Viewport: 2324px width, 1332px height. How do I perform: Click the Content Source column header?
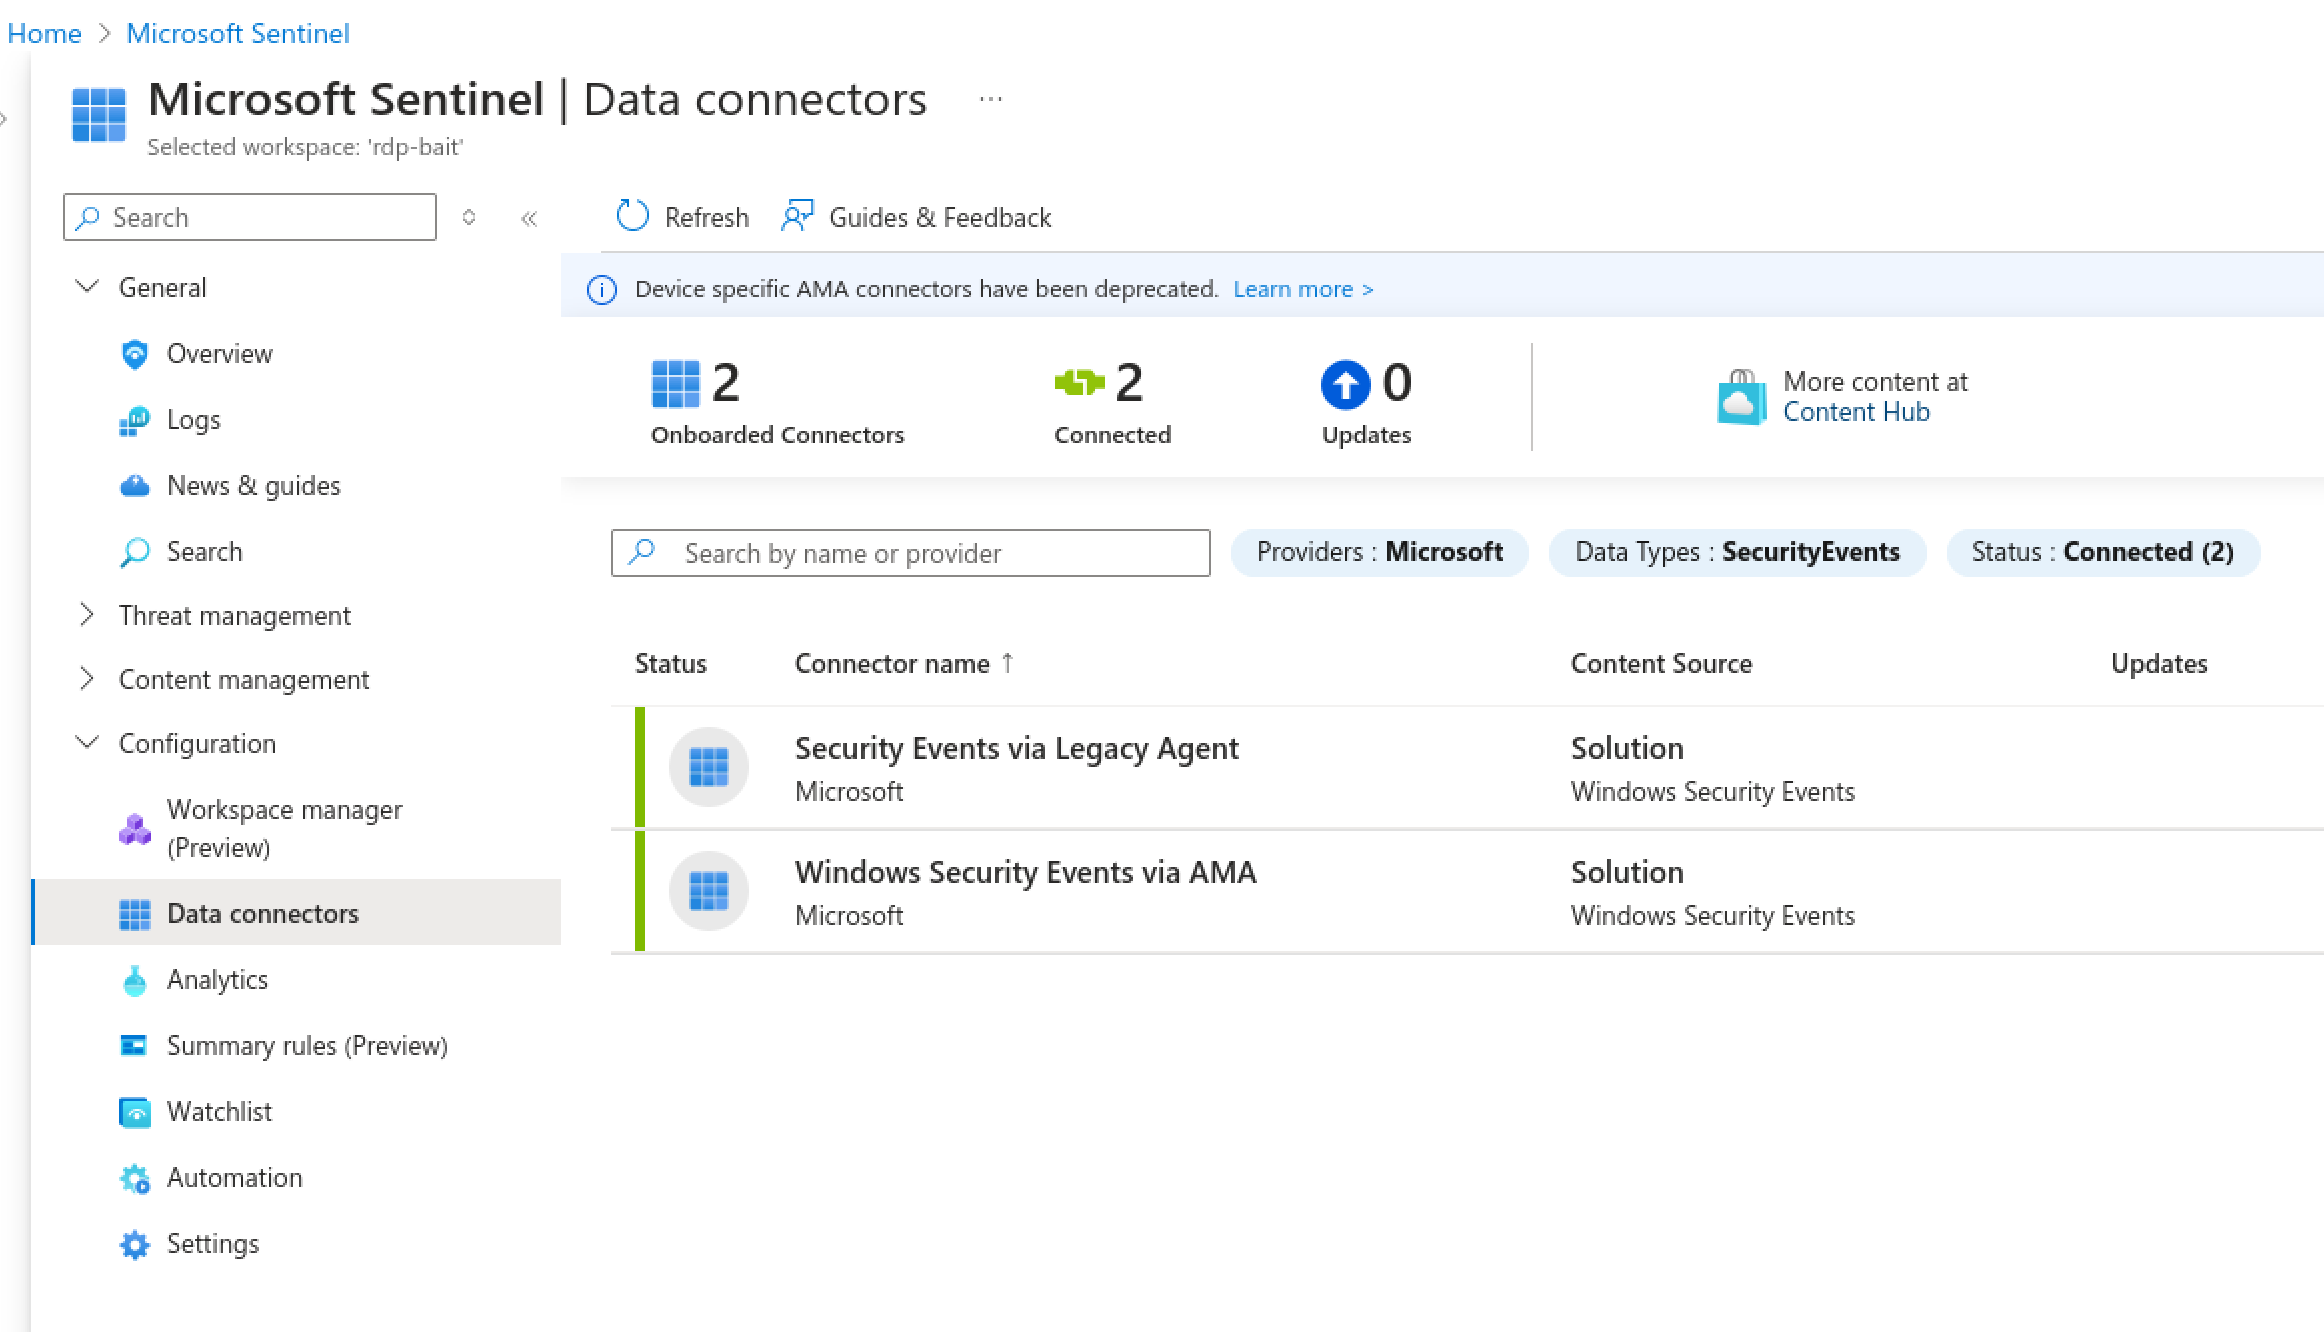(x=1661, y=664)
